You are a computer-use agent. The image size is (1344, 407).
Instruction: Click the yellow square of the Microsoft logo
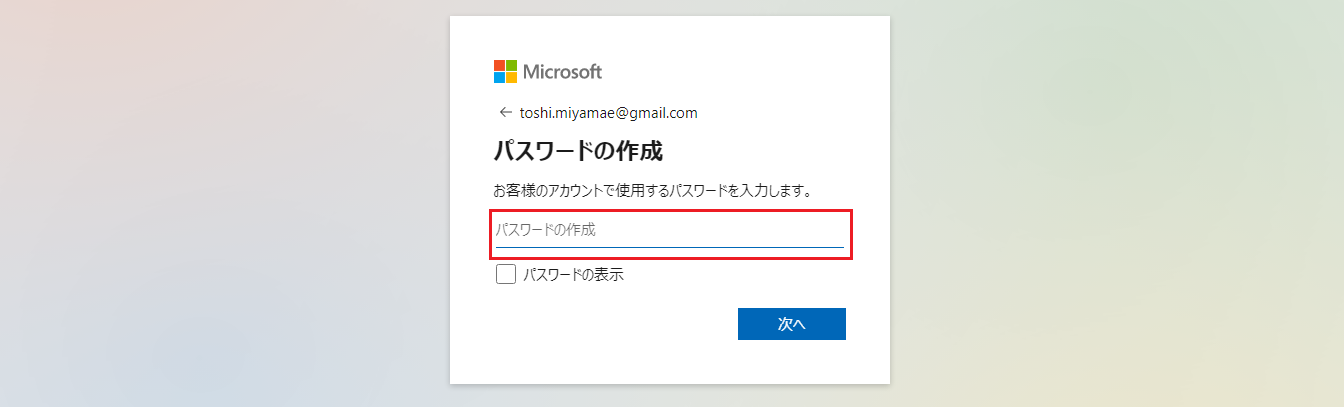[511, 77]
